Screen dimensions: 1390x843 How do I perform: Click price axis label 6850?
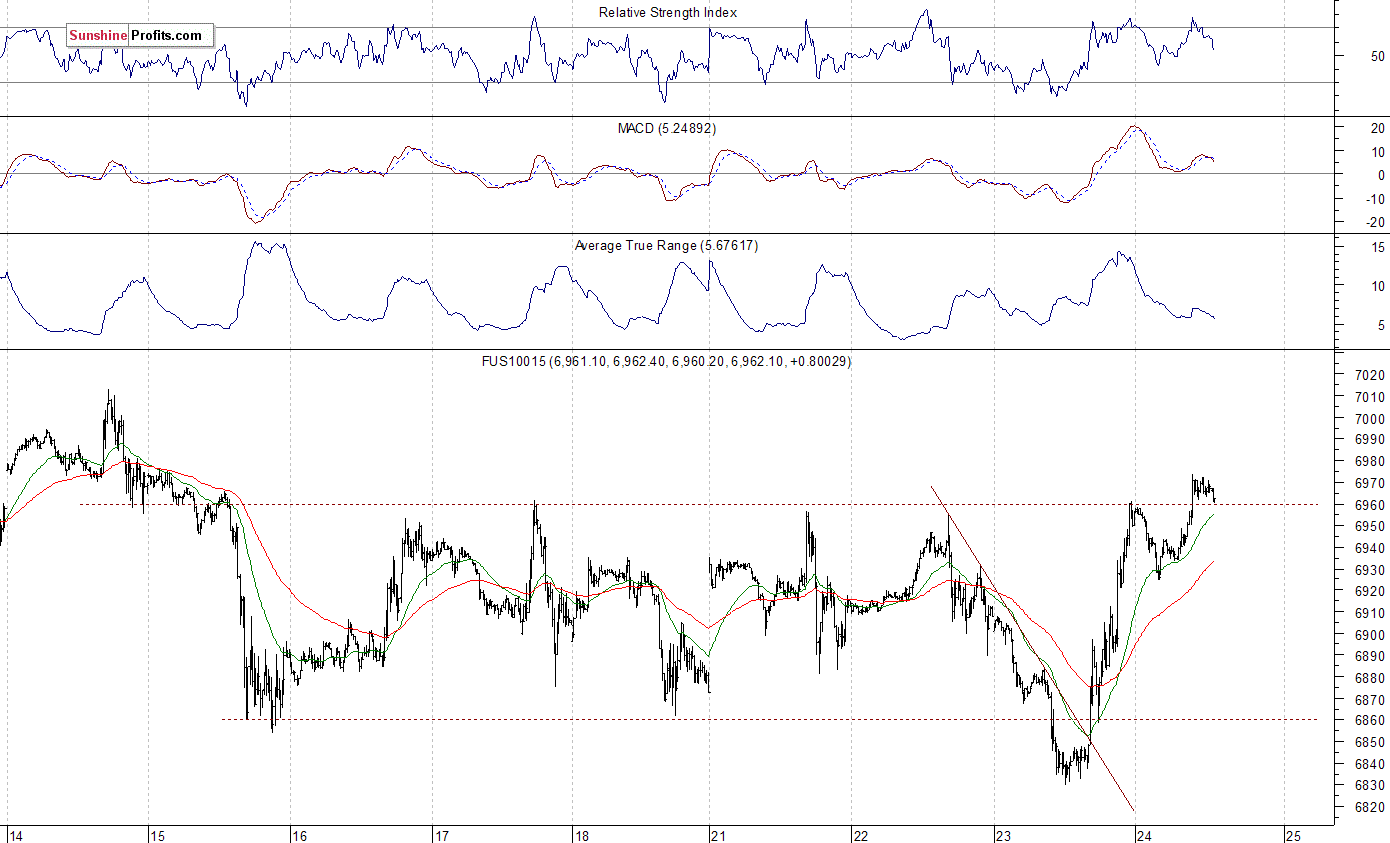[1370, 743]
